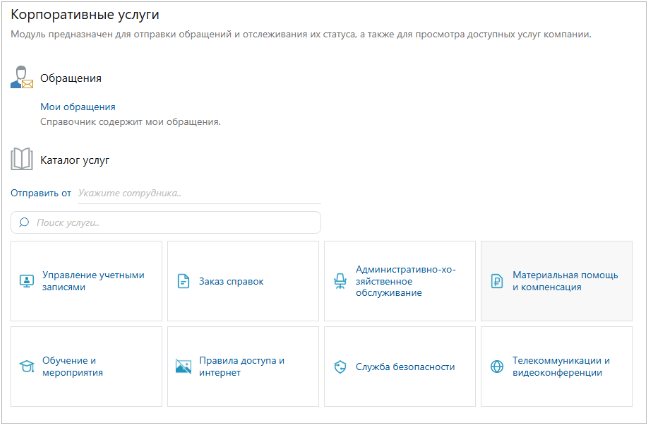Click the globe icon for Телекоммуникации

(496, 366)
